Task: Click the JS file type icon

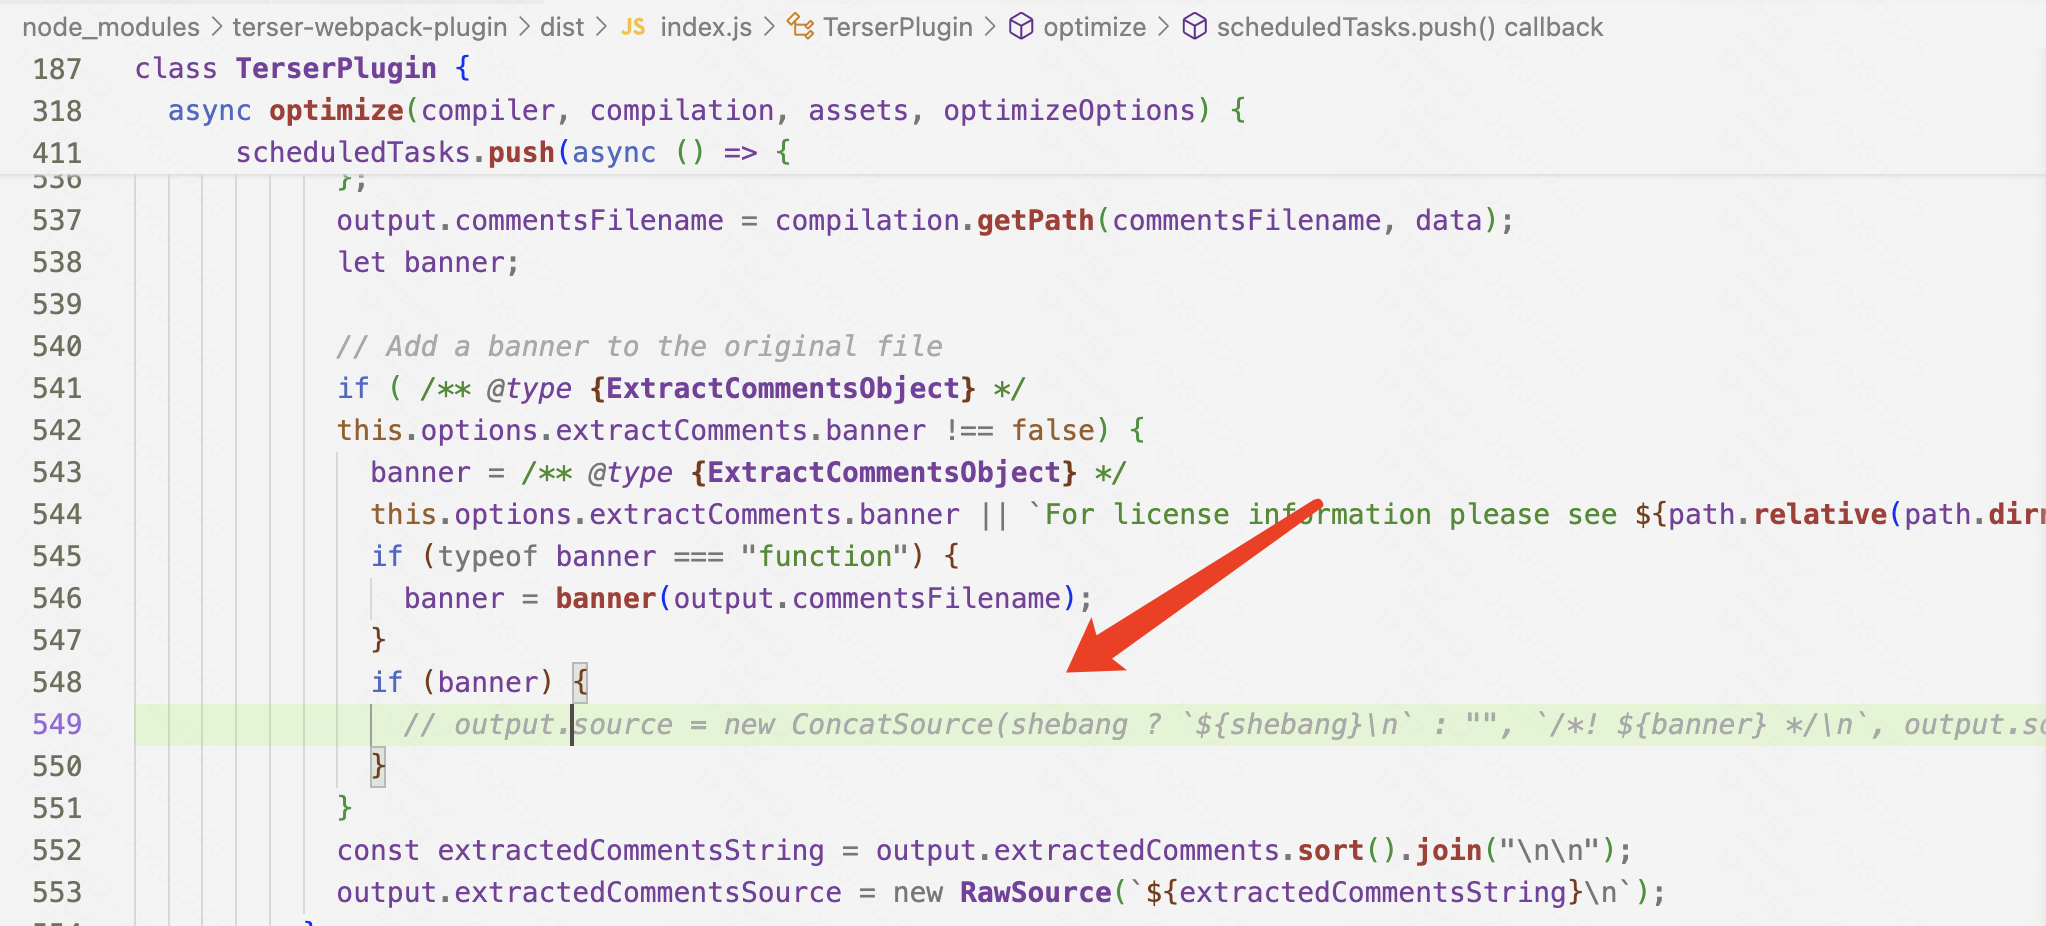Action: pos(633,27)
